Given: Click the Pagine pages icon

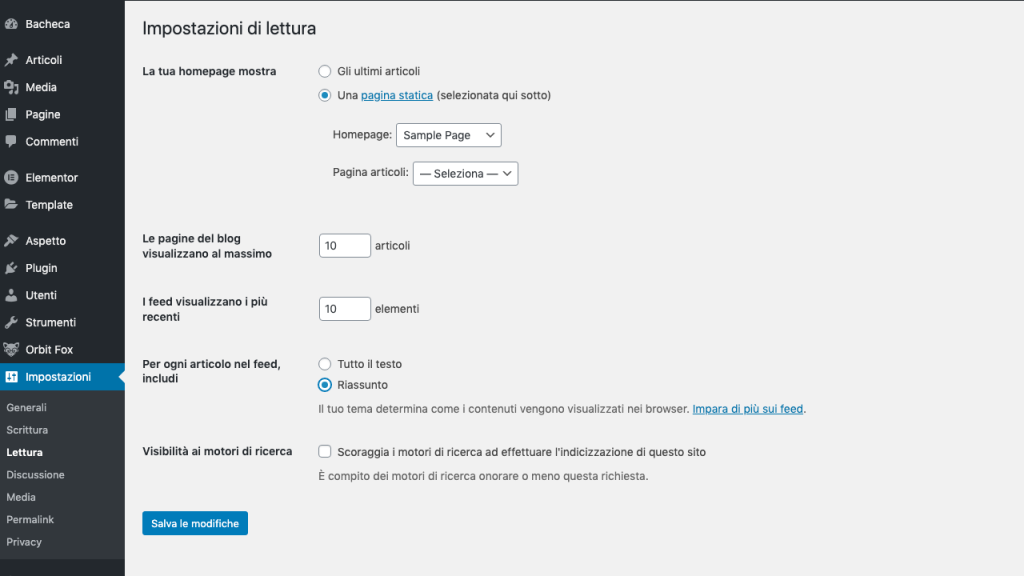Looking at the screenshot, I should point(11,114).
